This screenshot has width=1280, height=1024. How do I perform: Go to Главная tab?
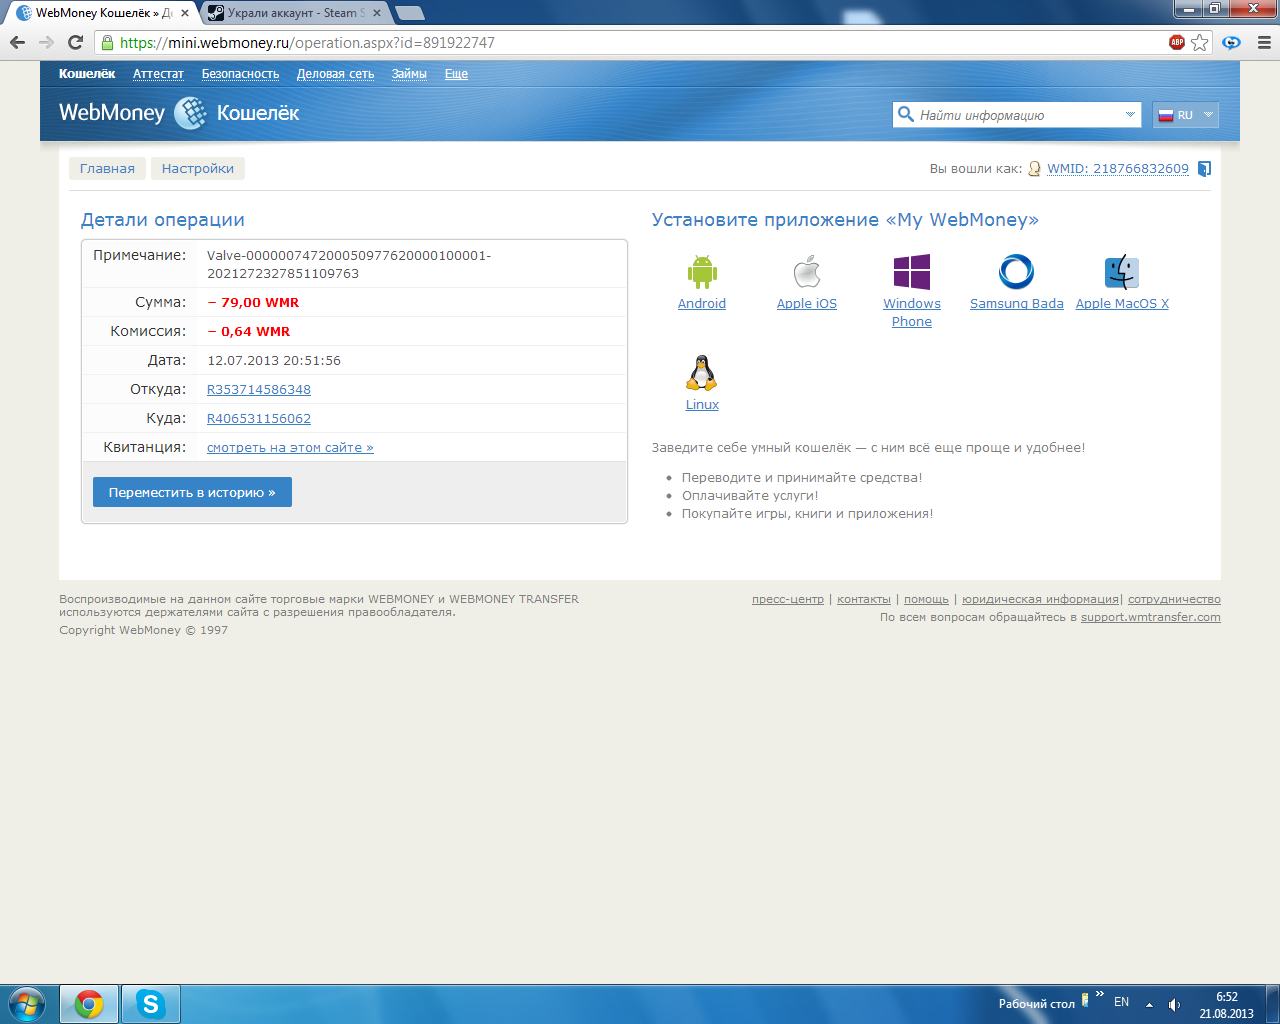point(107,168)
